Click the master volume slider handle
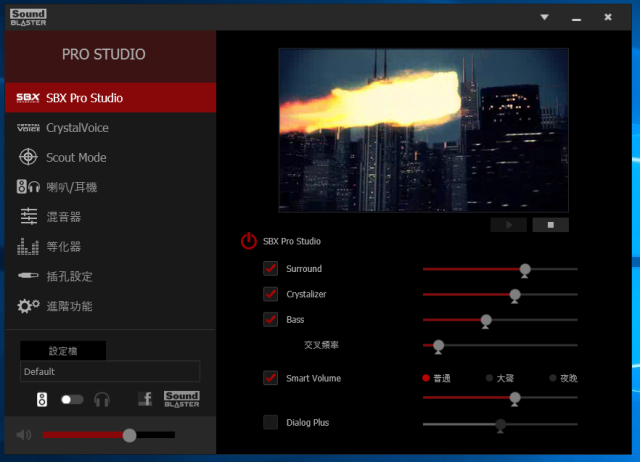640x462 pixels. [x=129, y=435]
